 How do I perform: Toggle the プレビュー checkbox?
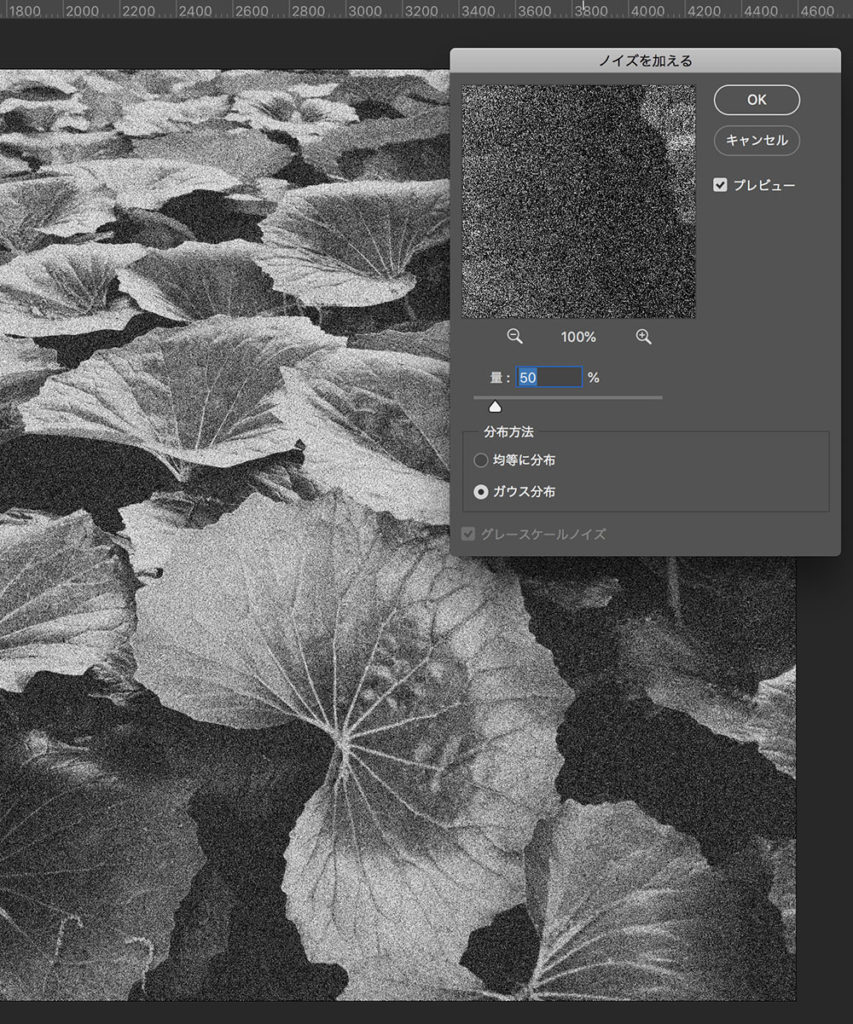pyautogui.click(x=720, y=185)
